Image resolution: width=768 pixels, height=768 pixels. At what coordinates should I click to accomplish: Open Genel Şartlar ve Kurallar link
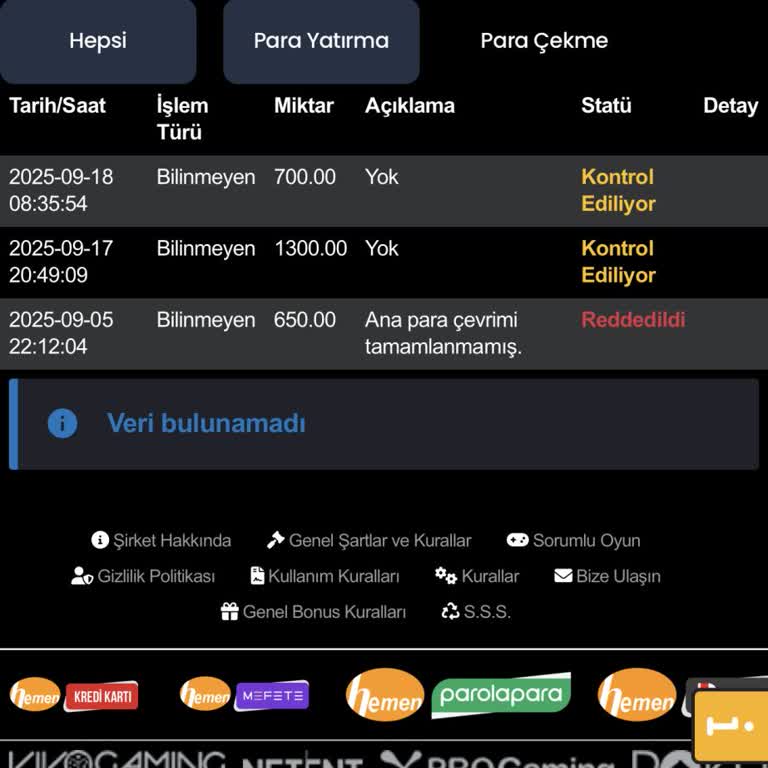(380, 541)
